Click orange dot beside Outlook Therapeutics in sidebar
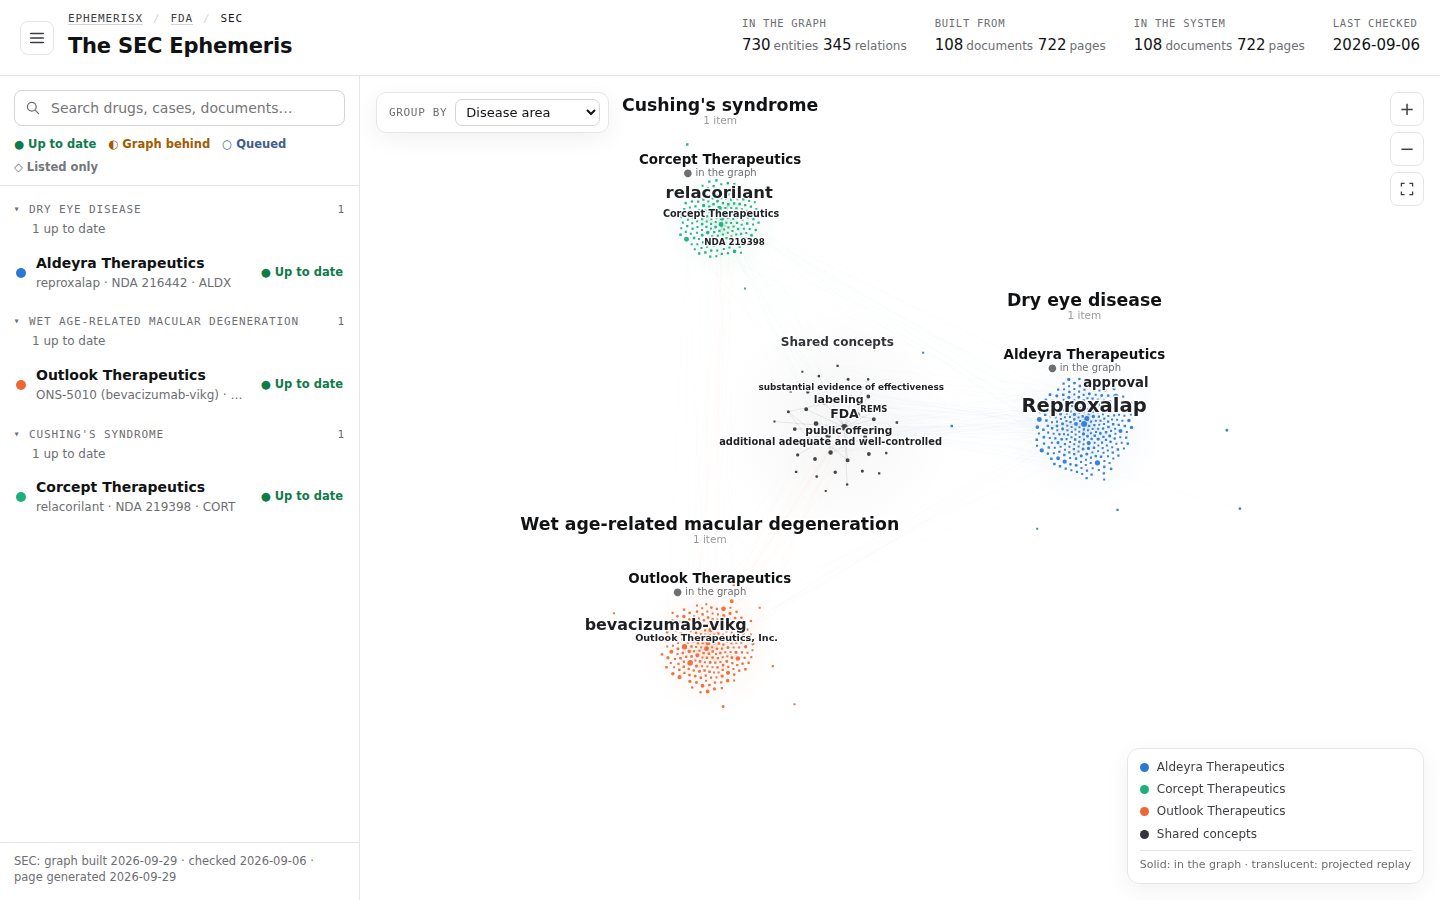 [21, 385]
